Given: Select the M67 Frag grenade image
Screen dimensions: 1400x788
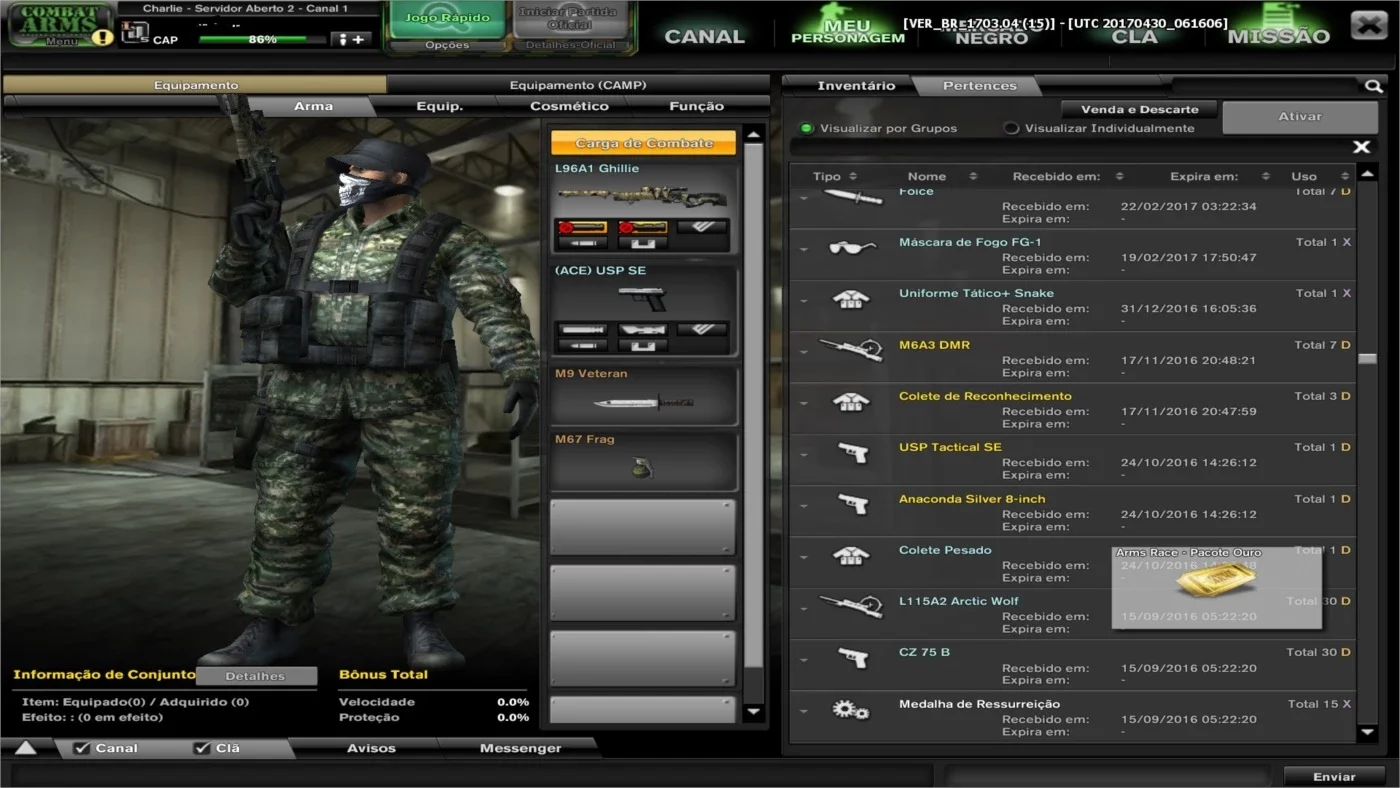Looking at the screenshot, I should (x=643, y=467).
